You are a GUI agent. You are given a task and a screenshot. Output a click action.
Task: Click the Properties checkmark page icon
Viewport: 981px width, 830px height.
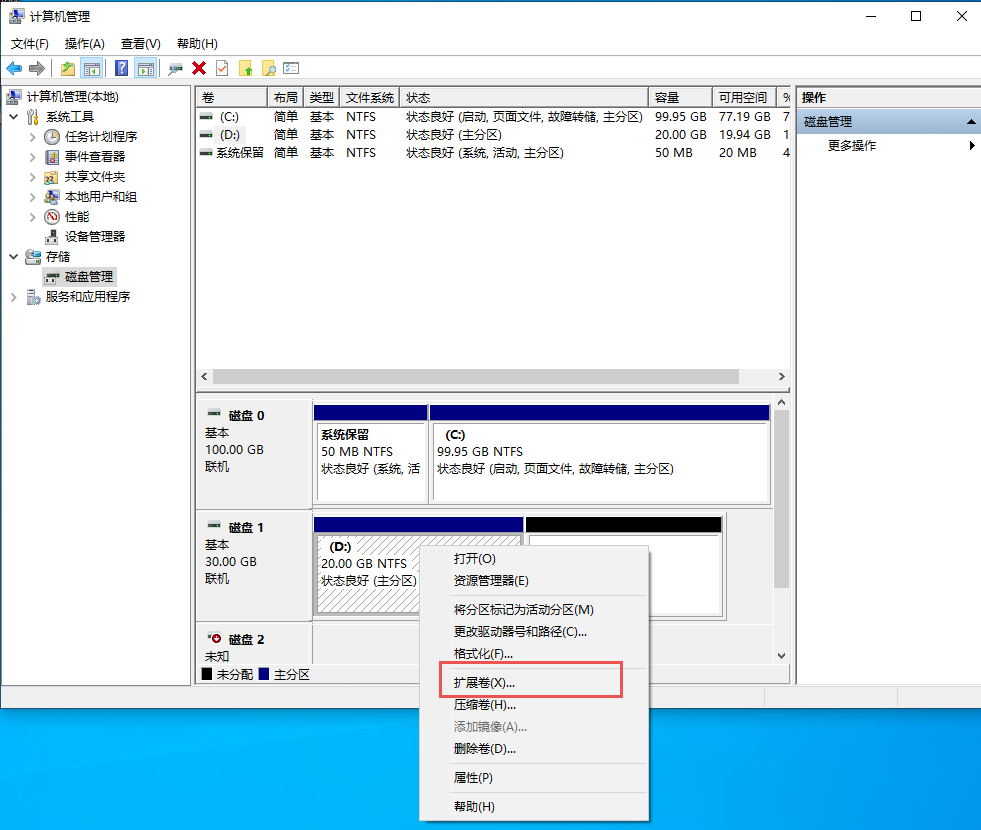coord(222,68)
